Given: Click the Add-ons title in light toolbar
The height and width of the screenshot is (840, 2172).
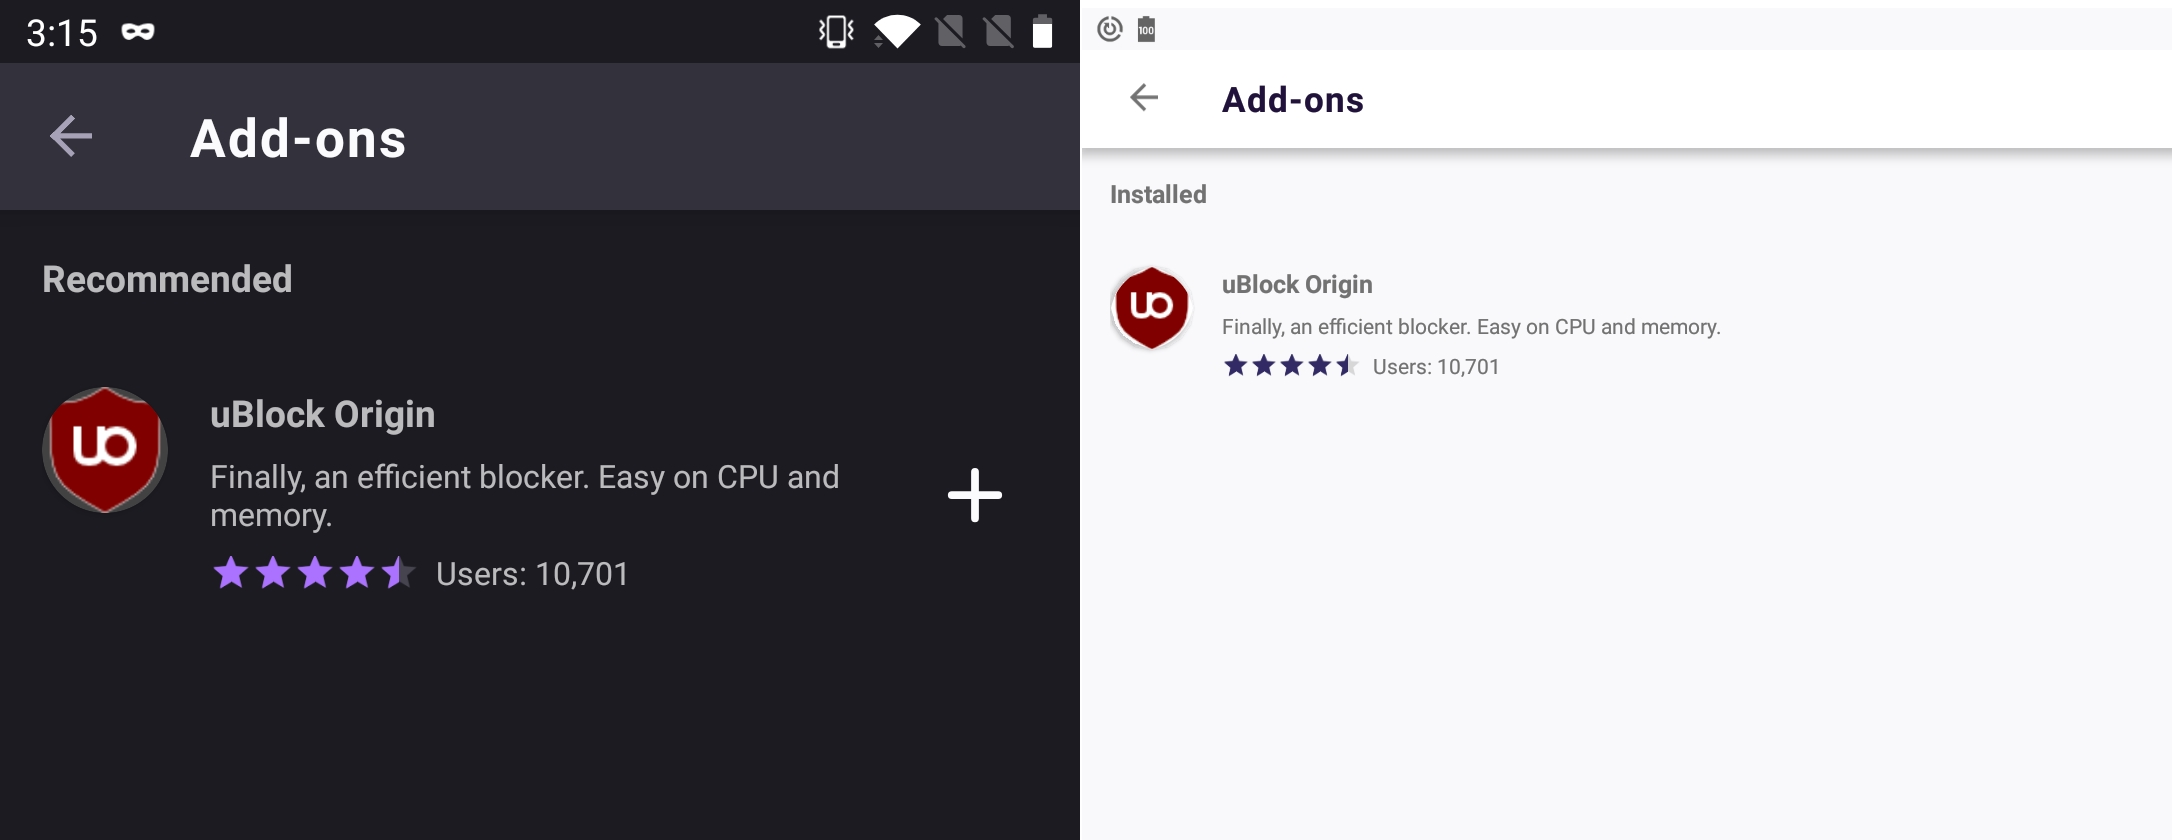Looking at the screenshot, I should pos(1293,100).
